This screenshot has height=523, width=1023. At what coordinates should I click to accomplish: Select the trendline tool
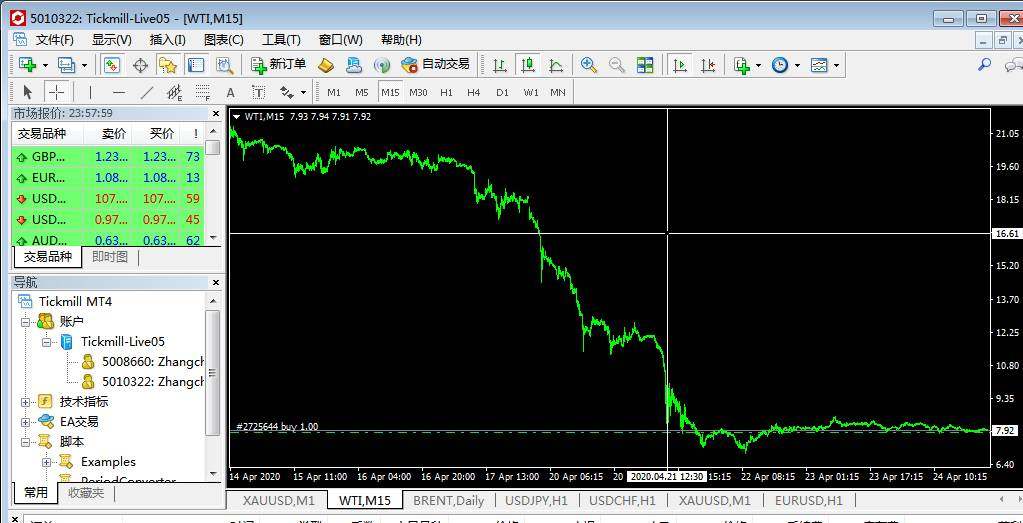(146, 92)
